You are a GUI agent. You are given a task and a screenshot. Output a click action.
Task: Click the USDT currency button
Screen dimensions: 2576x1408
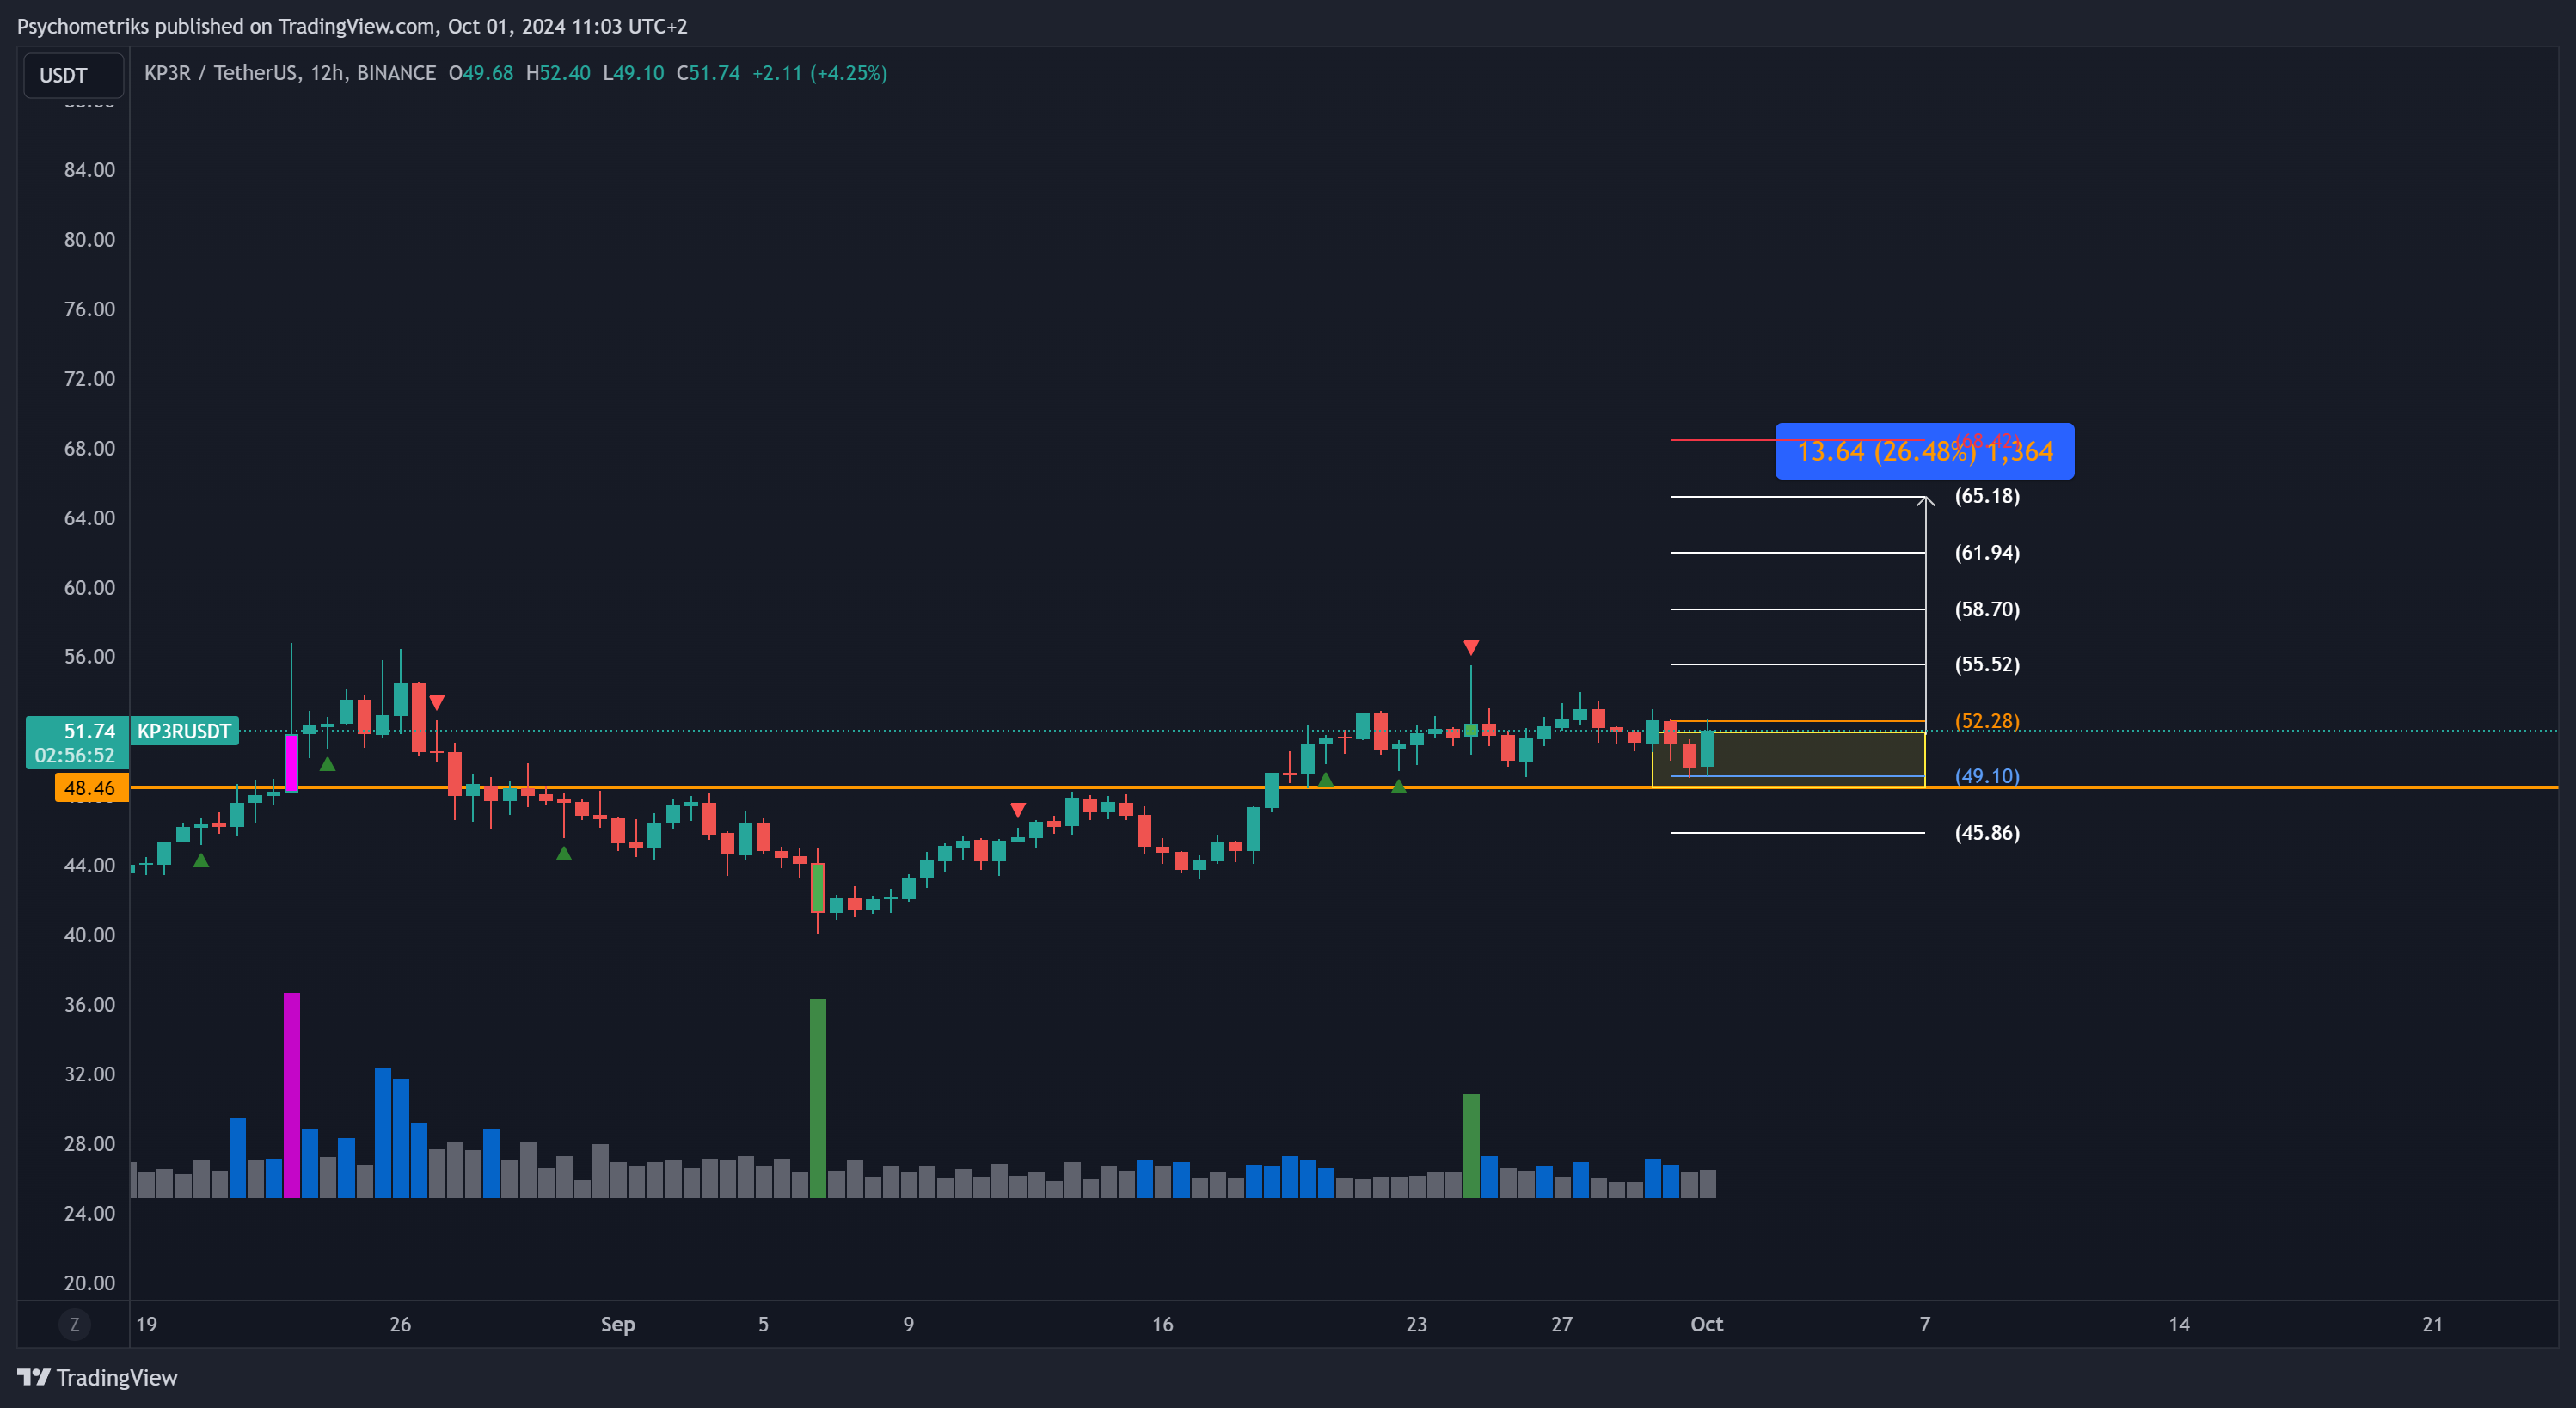point(73,75)
